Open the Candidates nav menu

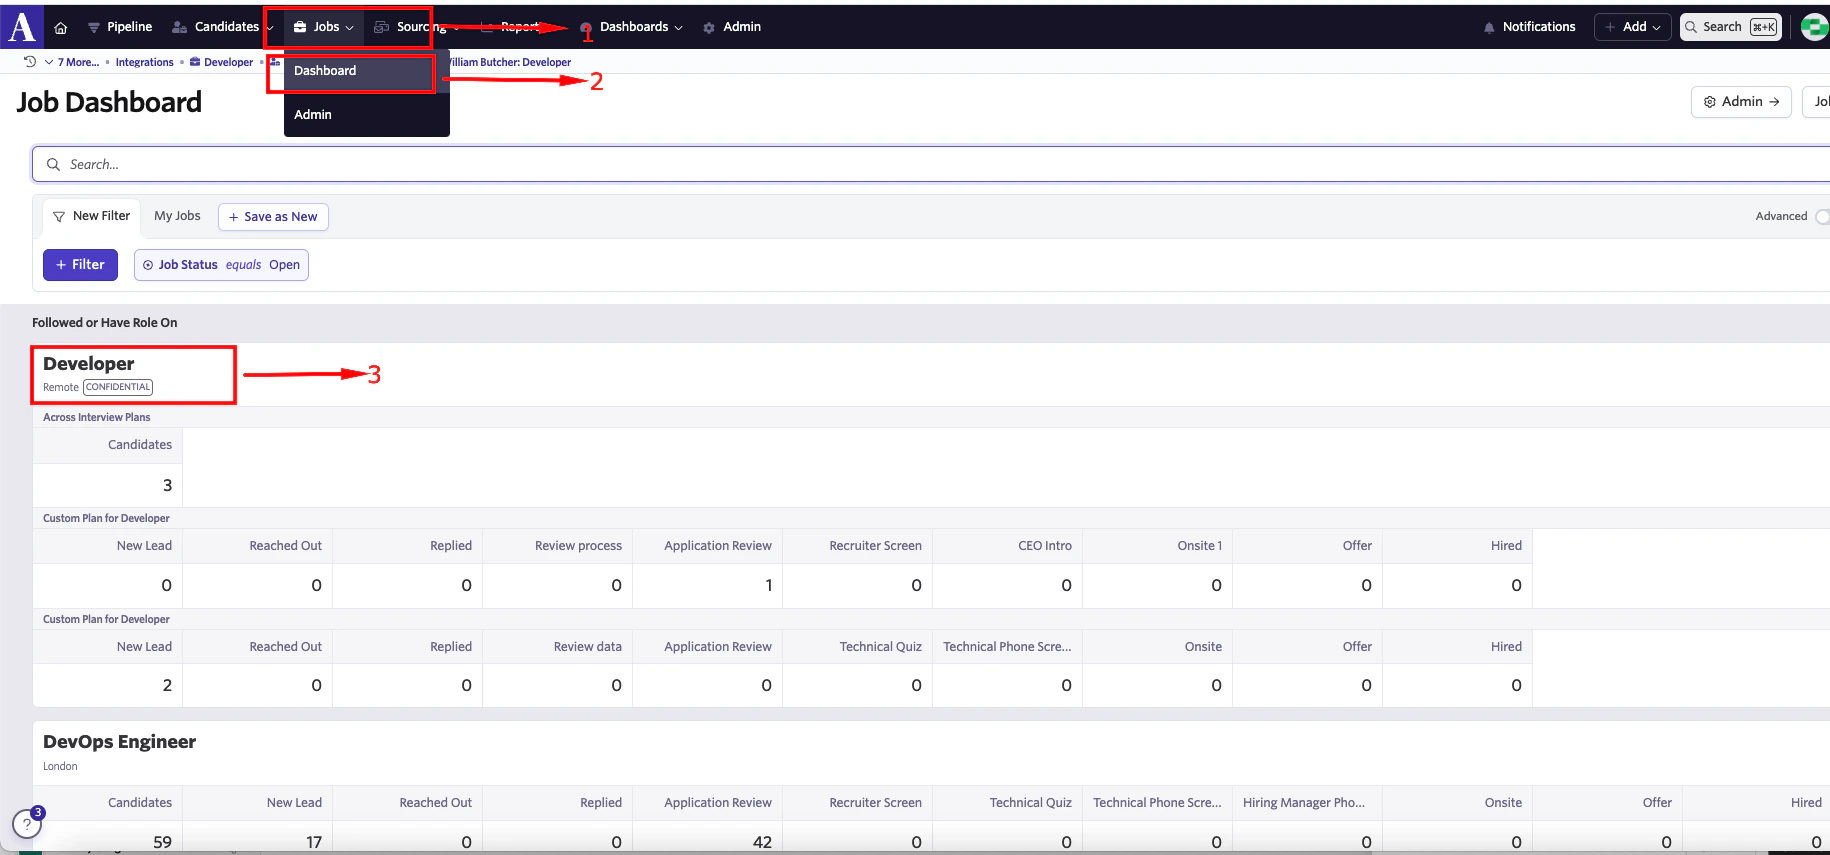[x=223, y=27]
